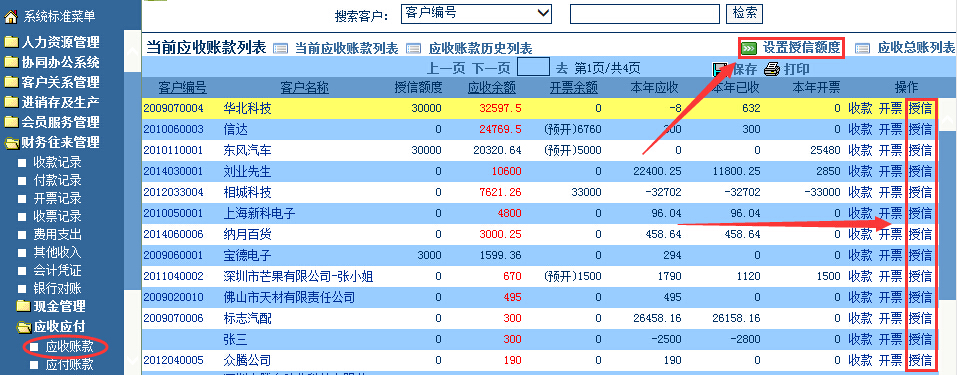The image size is (957, 375).
Task: Sort by the 应收余额 column header
Action: pyautogui.click(x=491, y=88)
